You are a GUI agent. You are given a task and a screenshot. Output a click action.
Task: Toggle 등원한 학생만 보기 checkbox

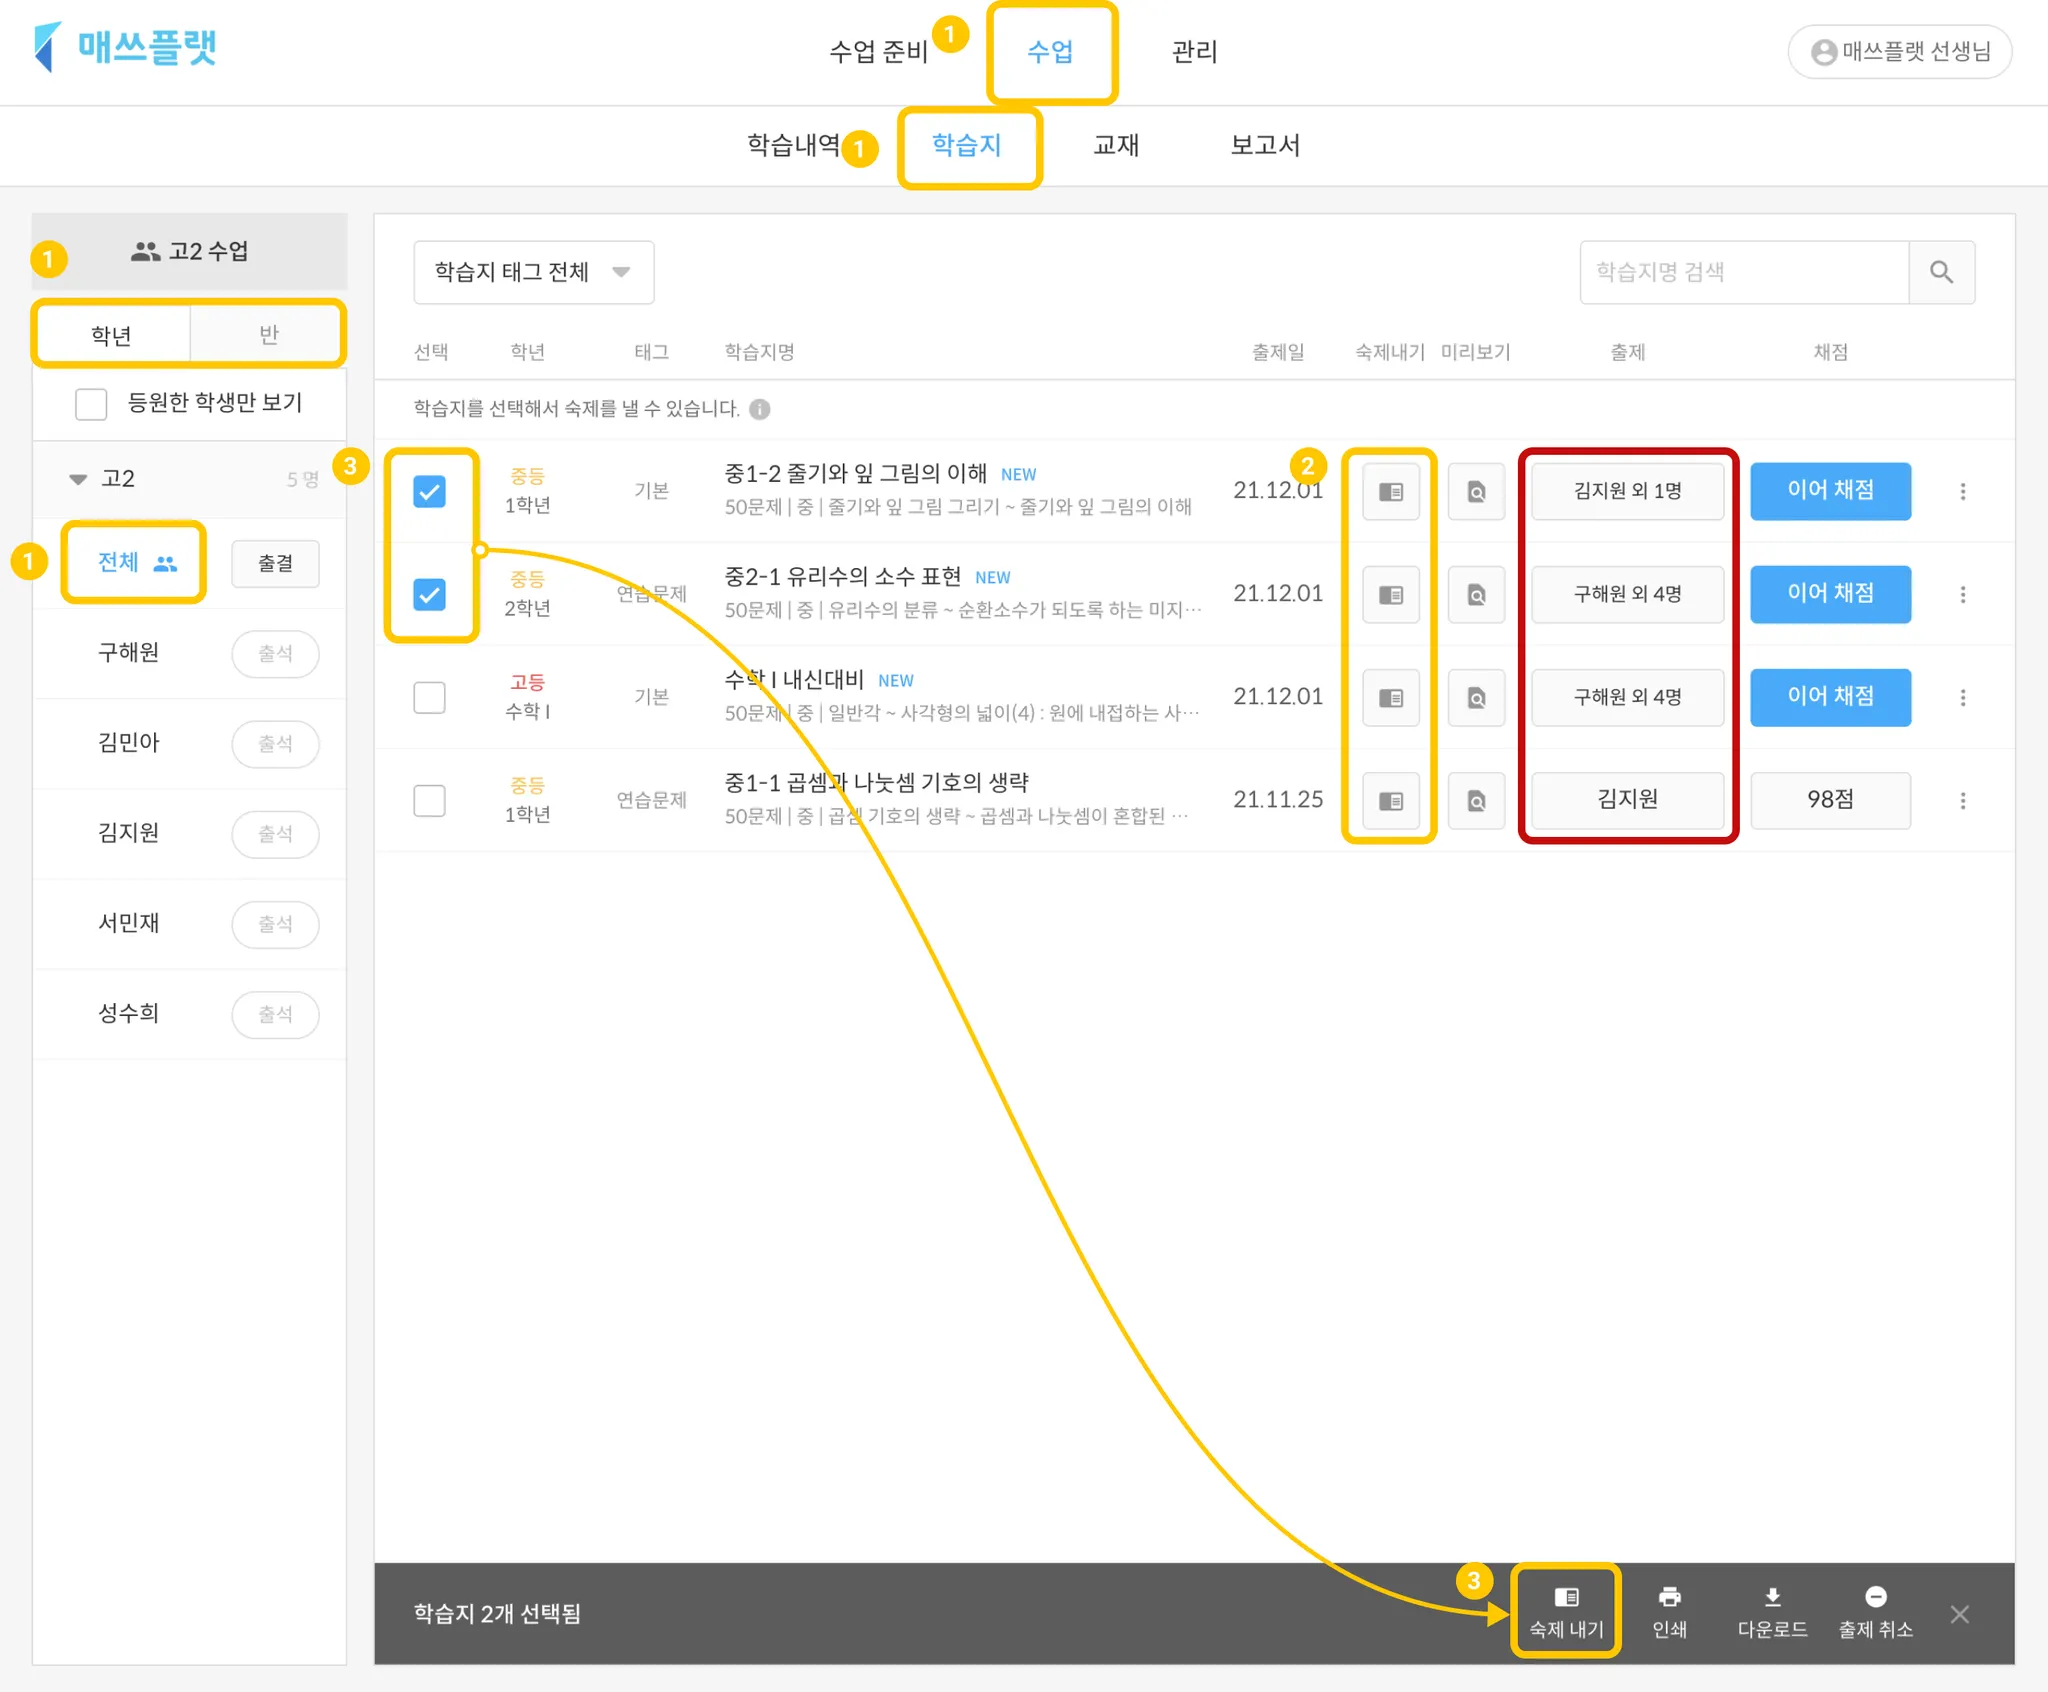[91, 404]
